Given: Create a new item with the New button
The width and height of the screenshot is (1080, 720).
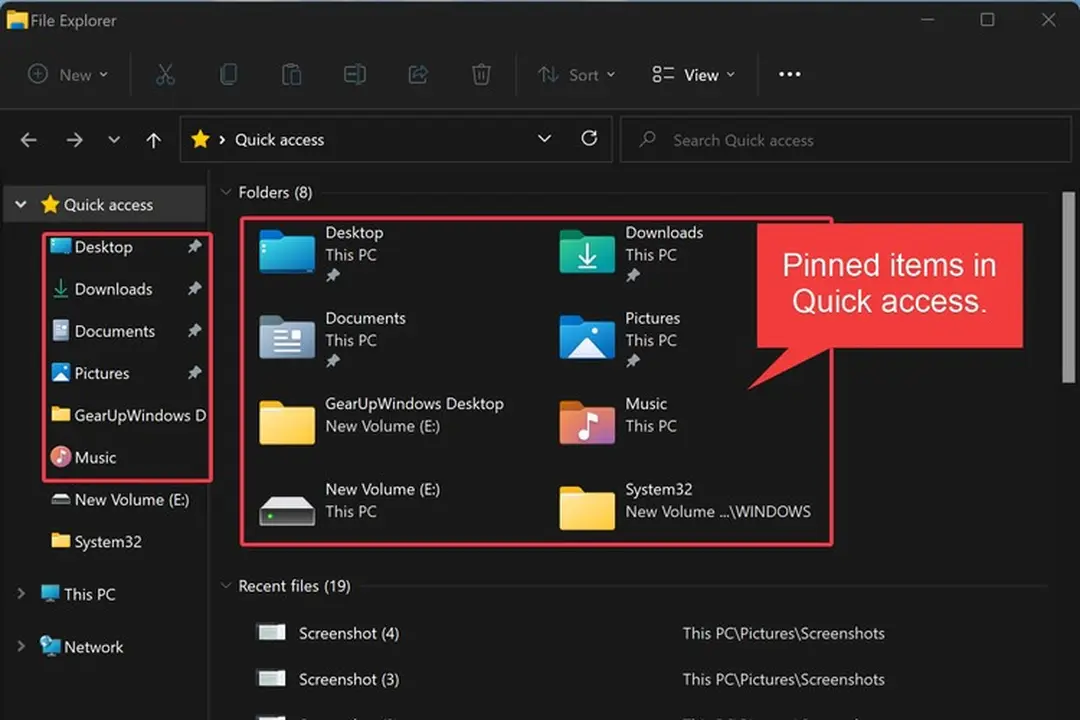Looking at the screenshot, I should 66,74.
